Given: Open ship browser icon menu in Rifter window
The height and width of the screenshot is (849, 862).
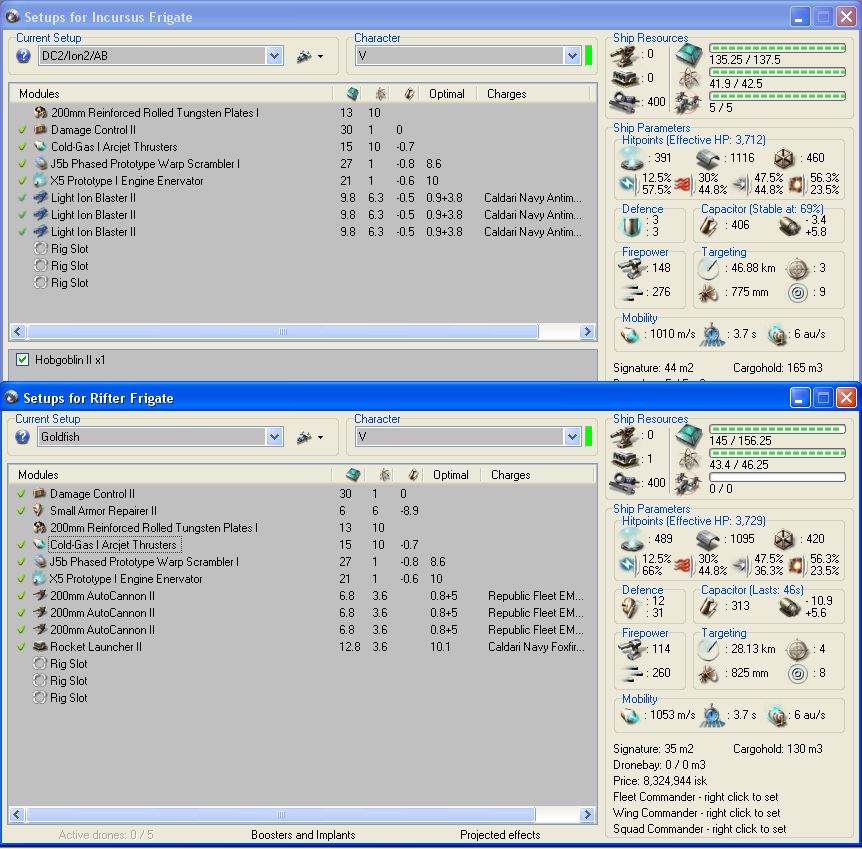Looking at the screenshot, I should click(x=310, y=437).
